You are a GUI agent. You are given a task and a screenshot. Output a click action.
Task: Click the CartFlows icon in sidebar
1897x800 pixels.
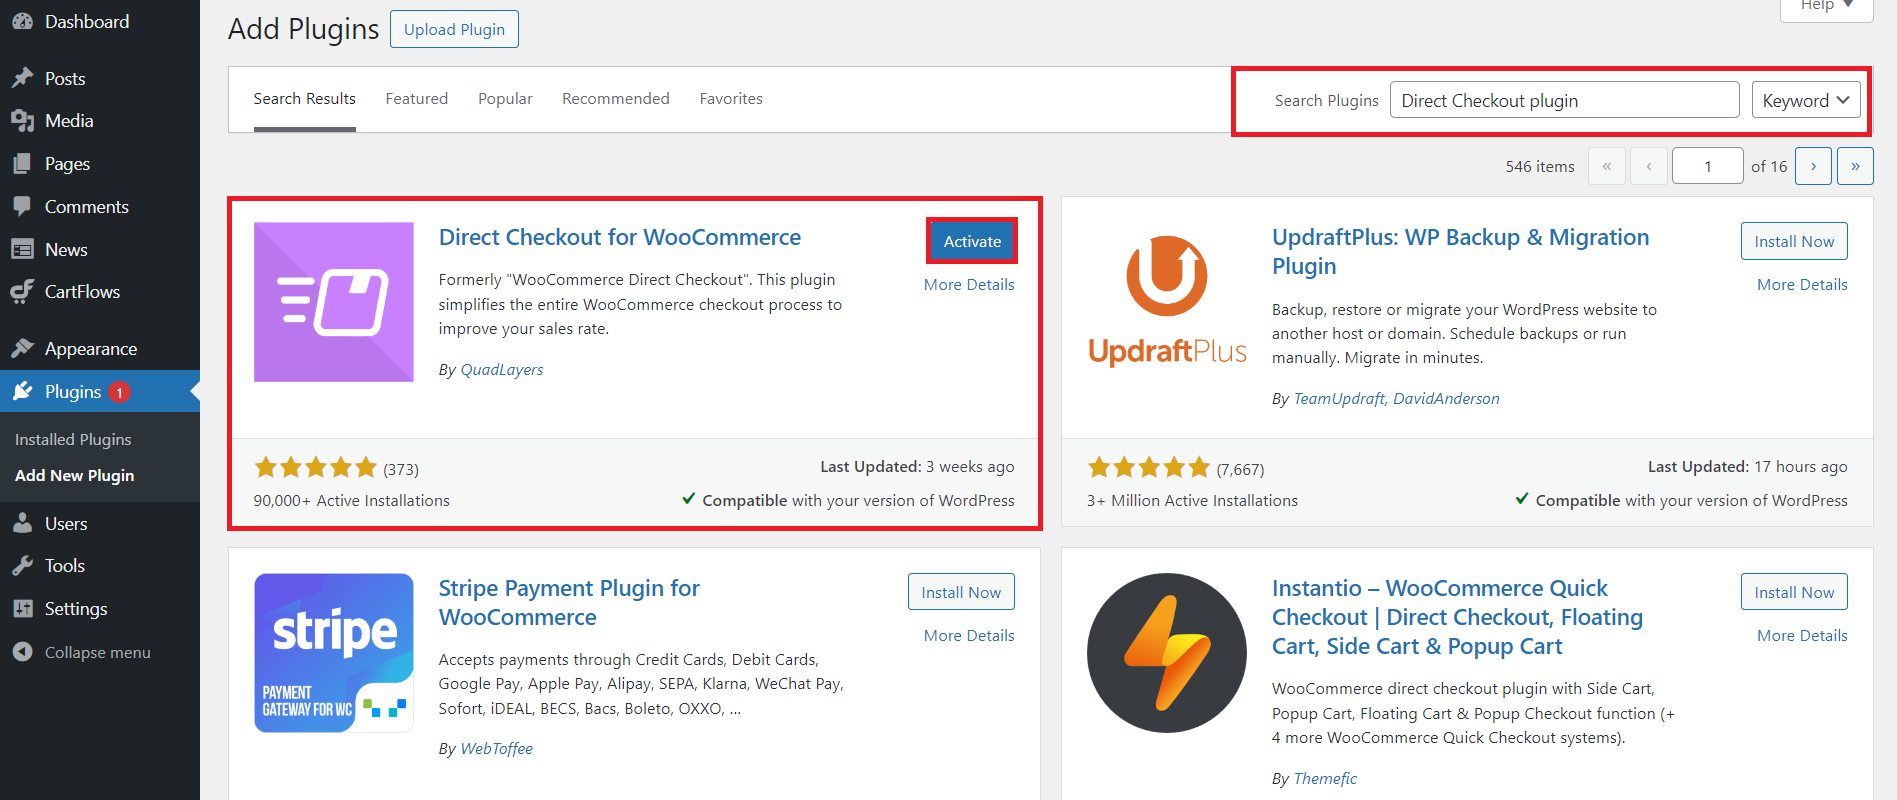pyautogui.click(x=22, y=292)
